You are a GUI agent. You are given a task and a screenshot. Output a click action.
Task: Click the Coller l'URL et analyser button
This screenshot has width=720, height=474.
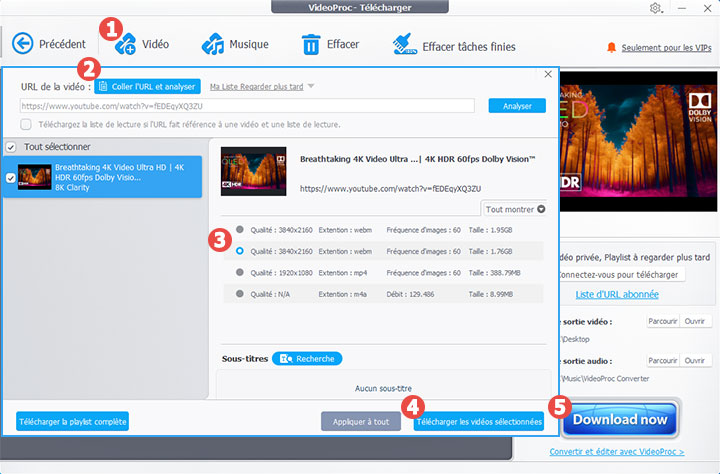(x=147, y=86)
